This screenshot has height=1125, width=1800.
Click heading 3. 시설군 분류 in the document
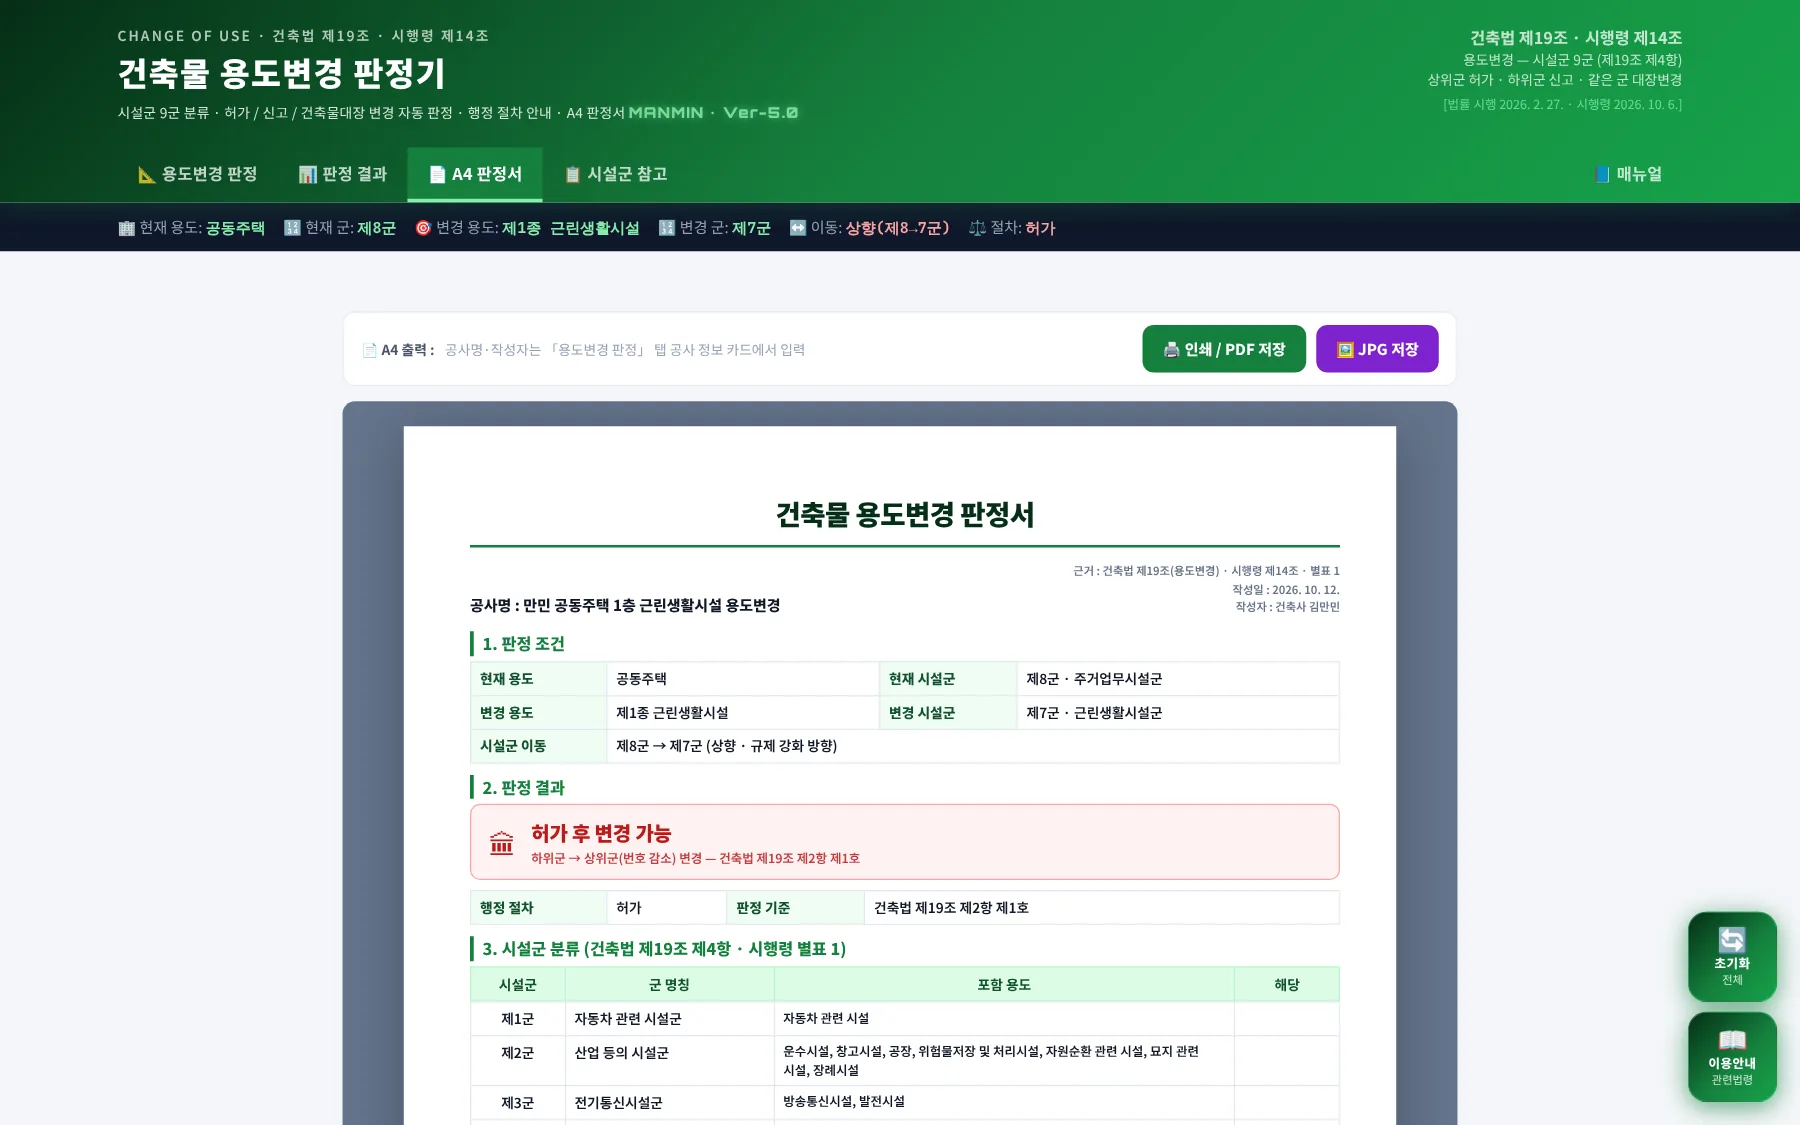[x=664, y=948]
